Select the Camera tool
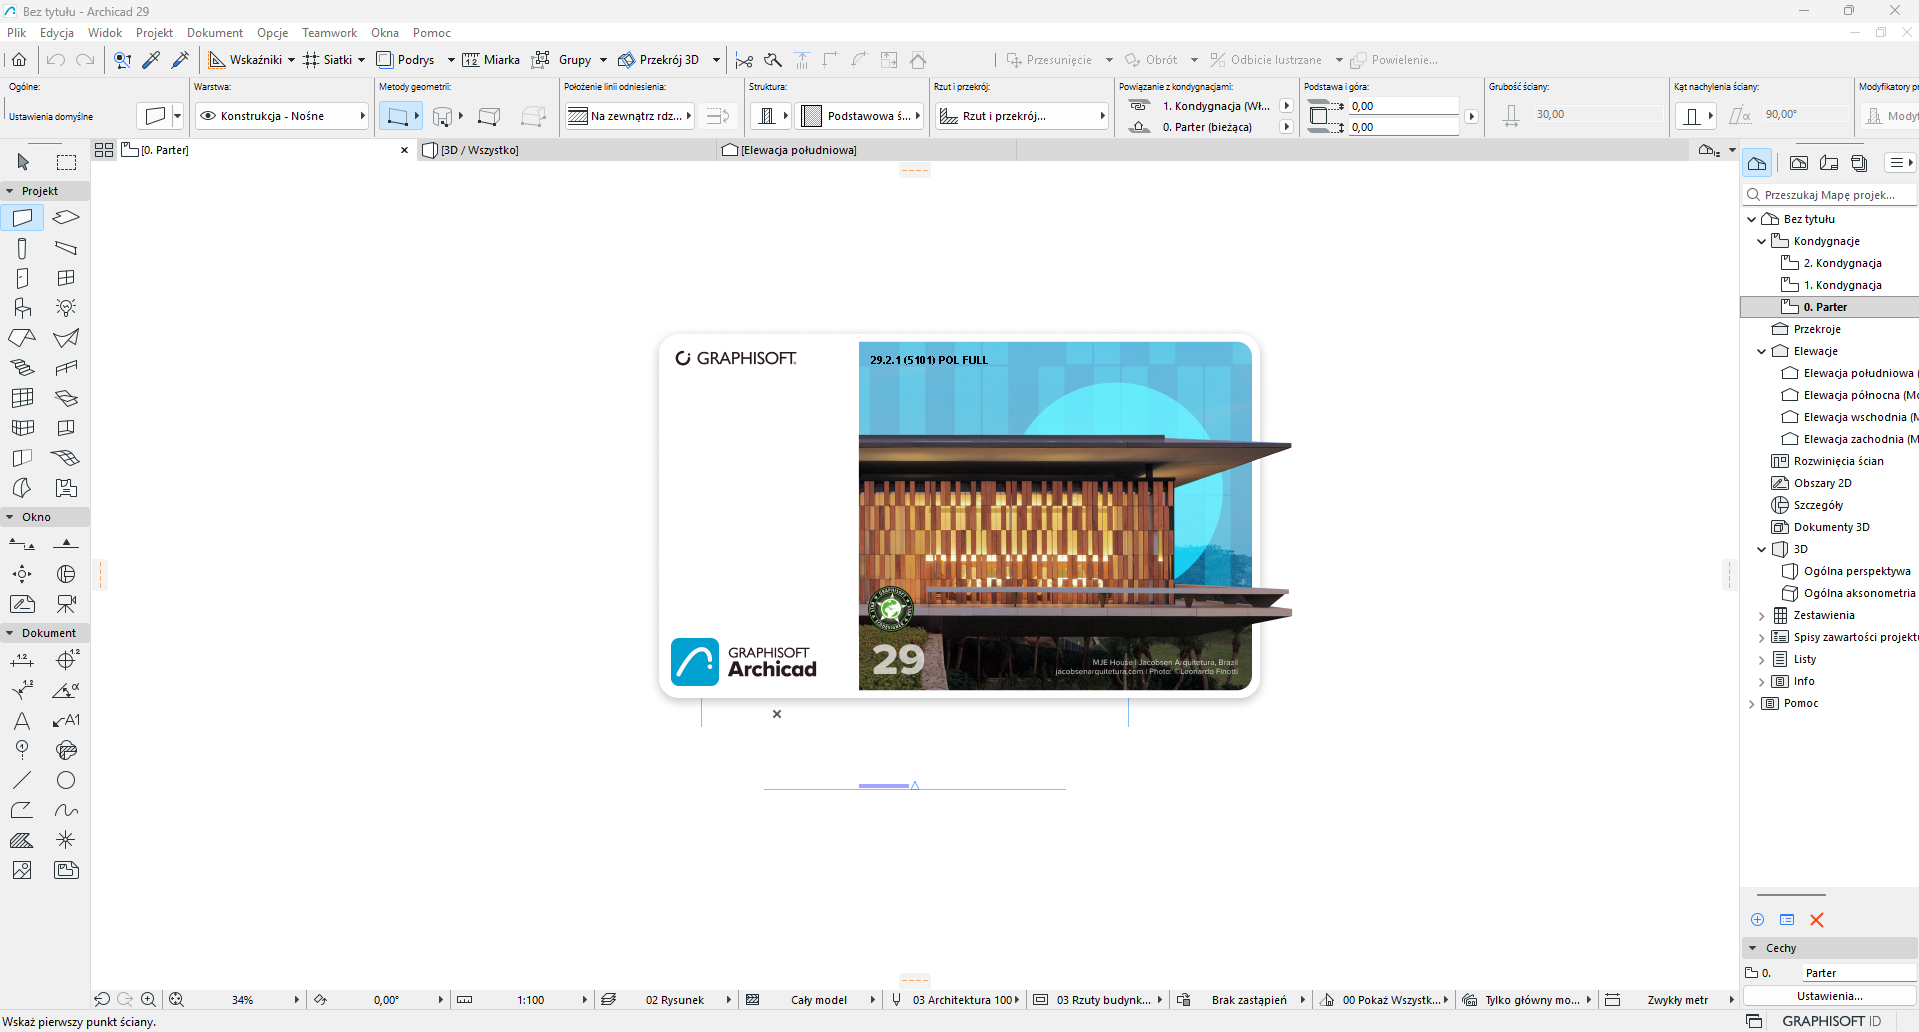 coord(66,604)
